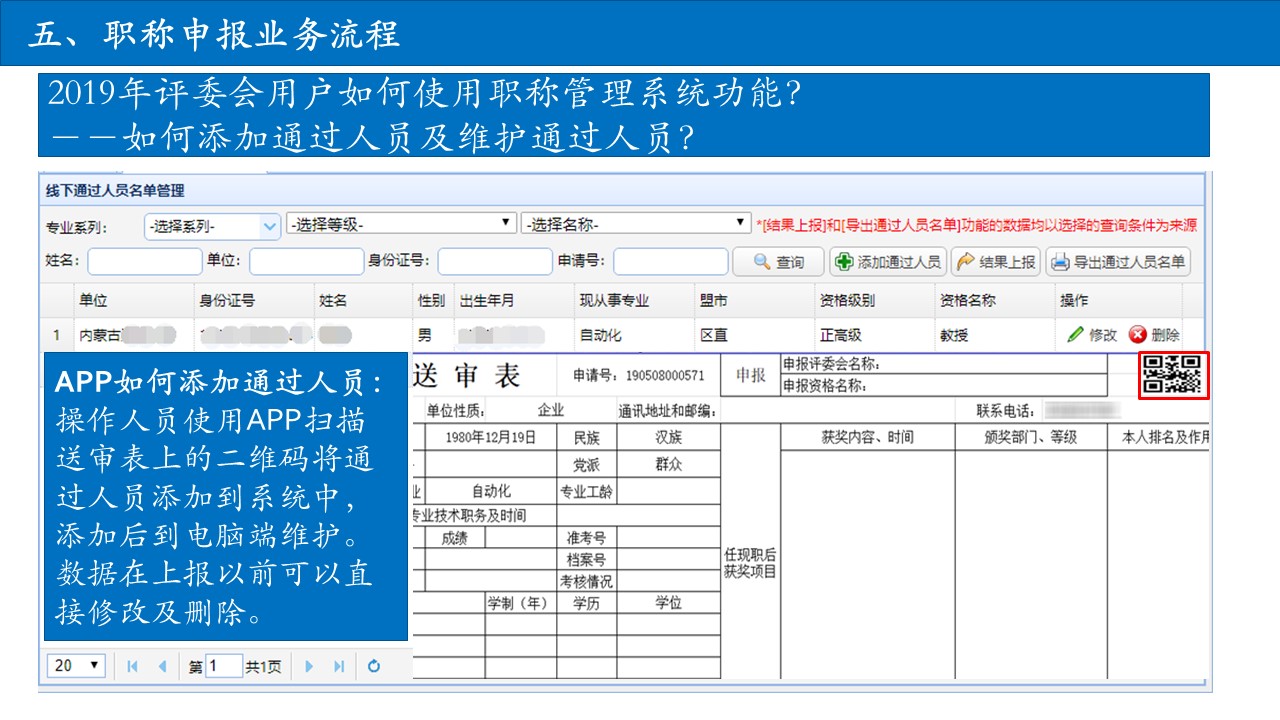
Task: Open the 选择名称 dropdown
Action: [x=635, y=224]
